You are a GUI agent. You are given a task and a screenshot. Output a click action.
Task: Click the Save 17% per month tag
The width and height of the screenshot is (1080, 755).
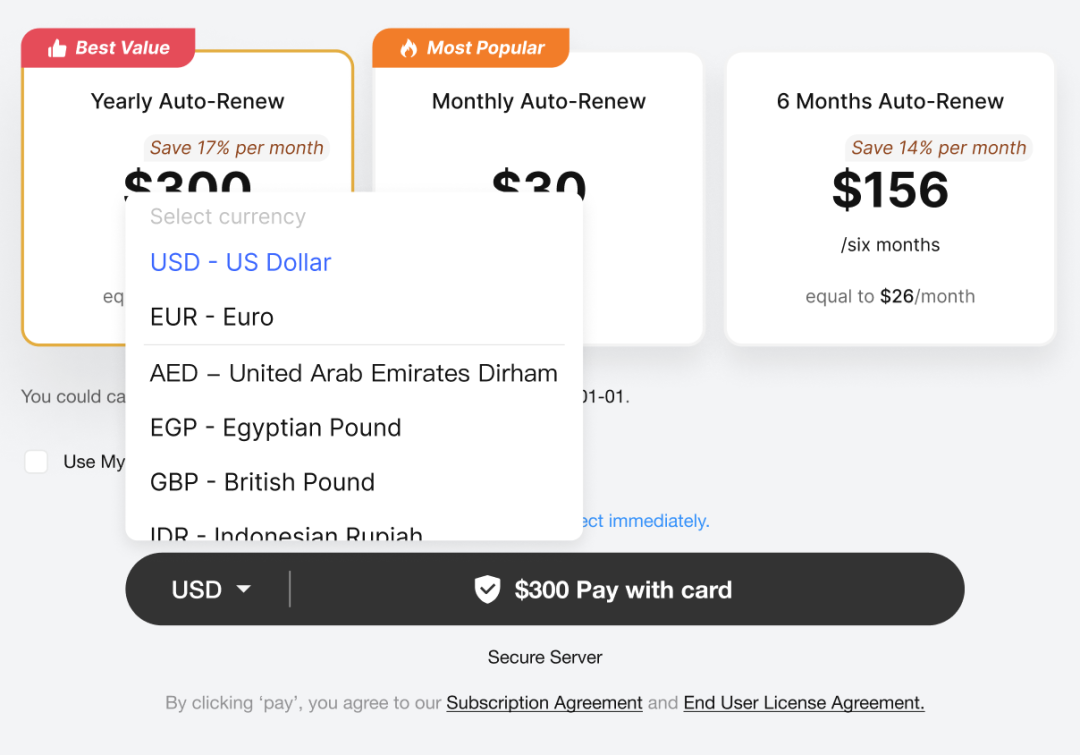[237, 148]
